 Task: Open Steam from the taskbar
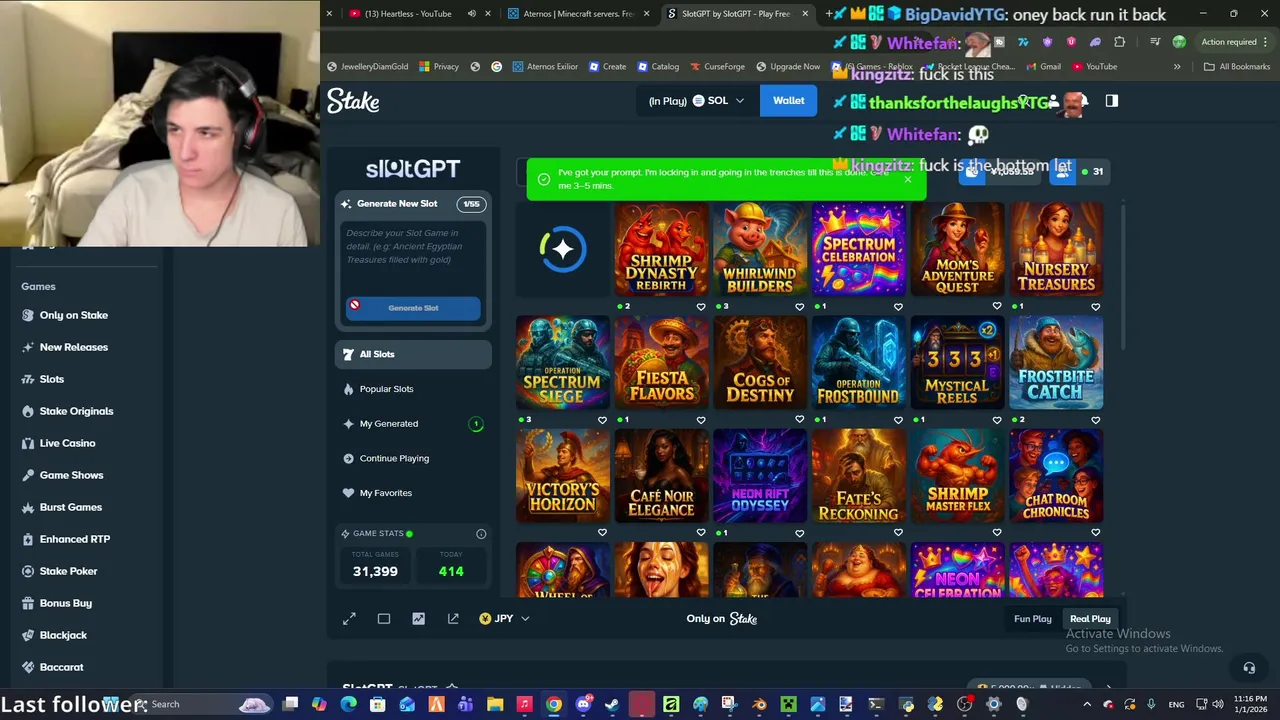[x=612, y=705]
